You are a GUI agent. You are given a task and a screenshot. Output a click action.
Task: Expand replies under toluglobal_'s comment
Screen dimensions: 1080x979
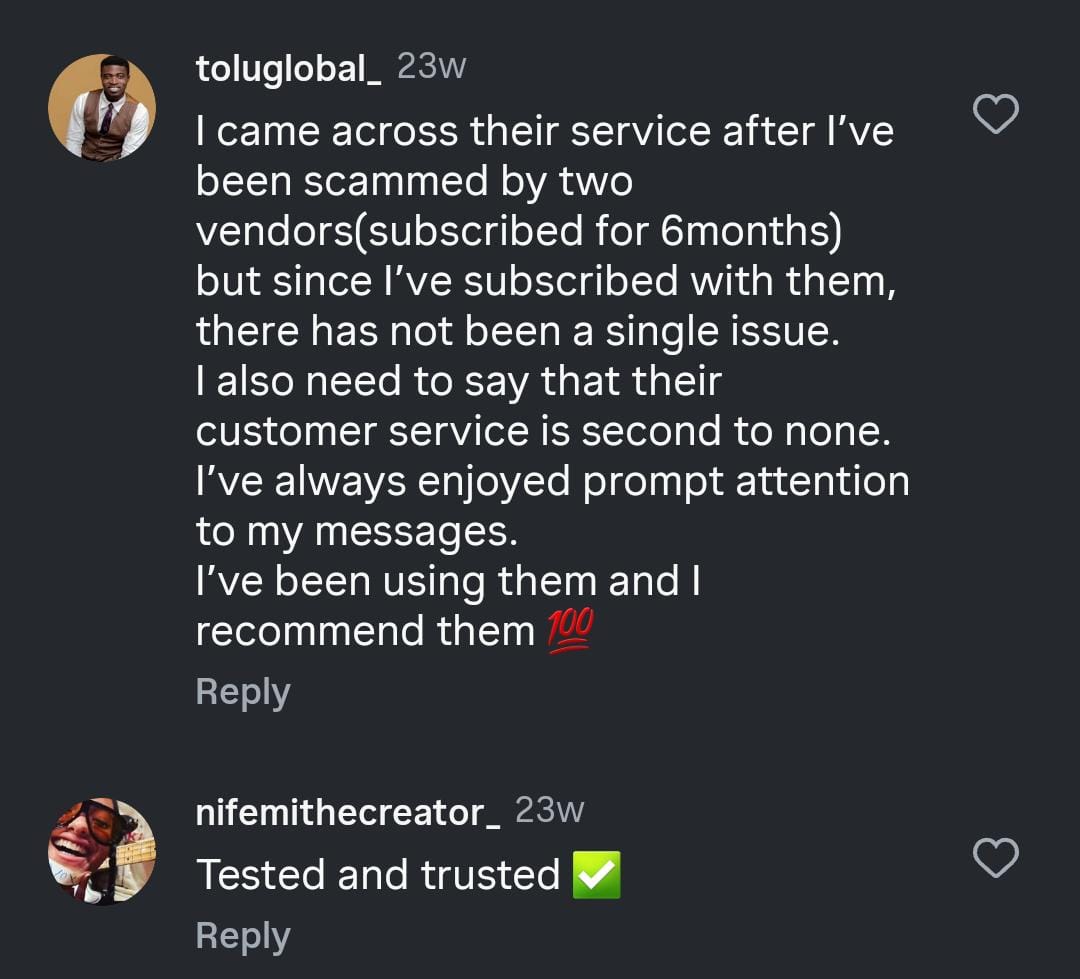(243, 690)
